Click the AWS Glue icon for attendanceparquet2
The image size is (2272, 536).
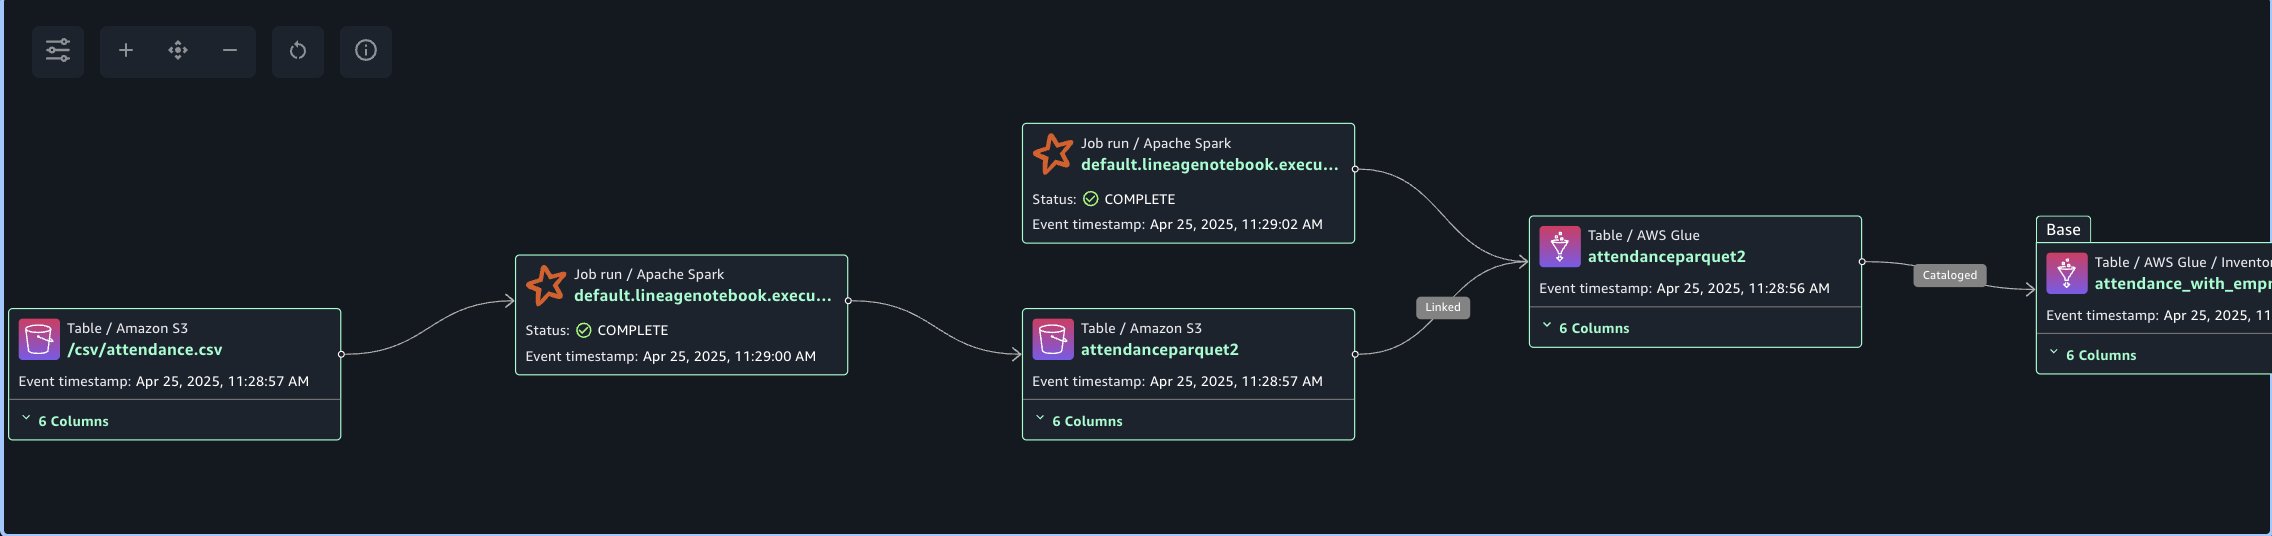(1559, 246)
